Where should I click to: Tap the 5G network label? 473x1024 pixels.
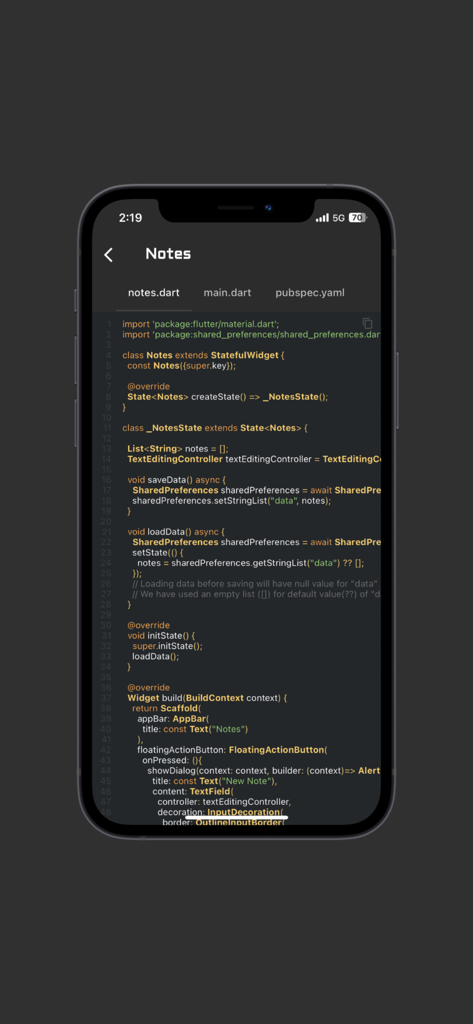coord(338,217)
